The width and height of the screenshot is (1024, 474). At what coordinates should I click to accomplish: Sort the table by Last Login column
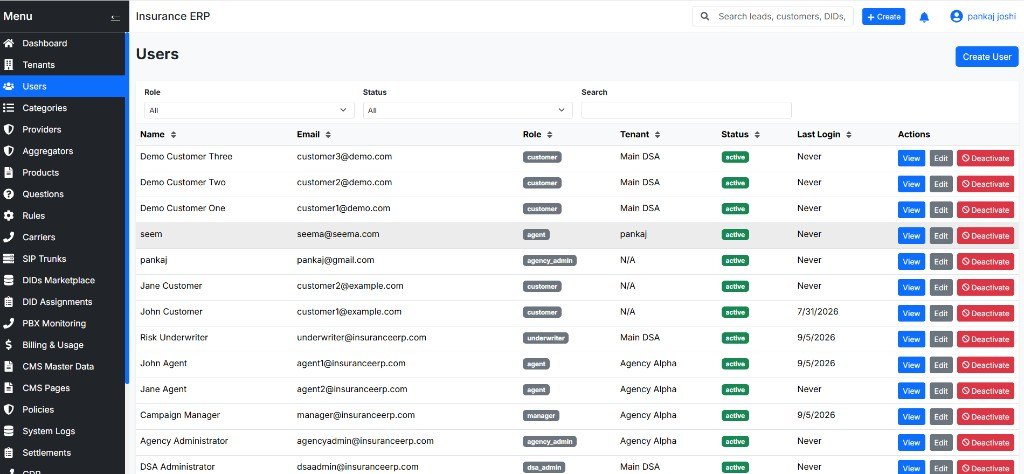pyautogui.click(x=824, y=134)
